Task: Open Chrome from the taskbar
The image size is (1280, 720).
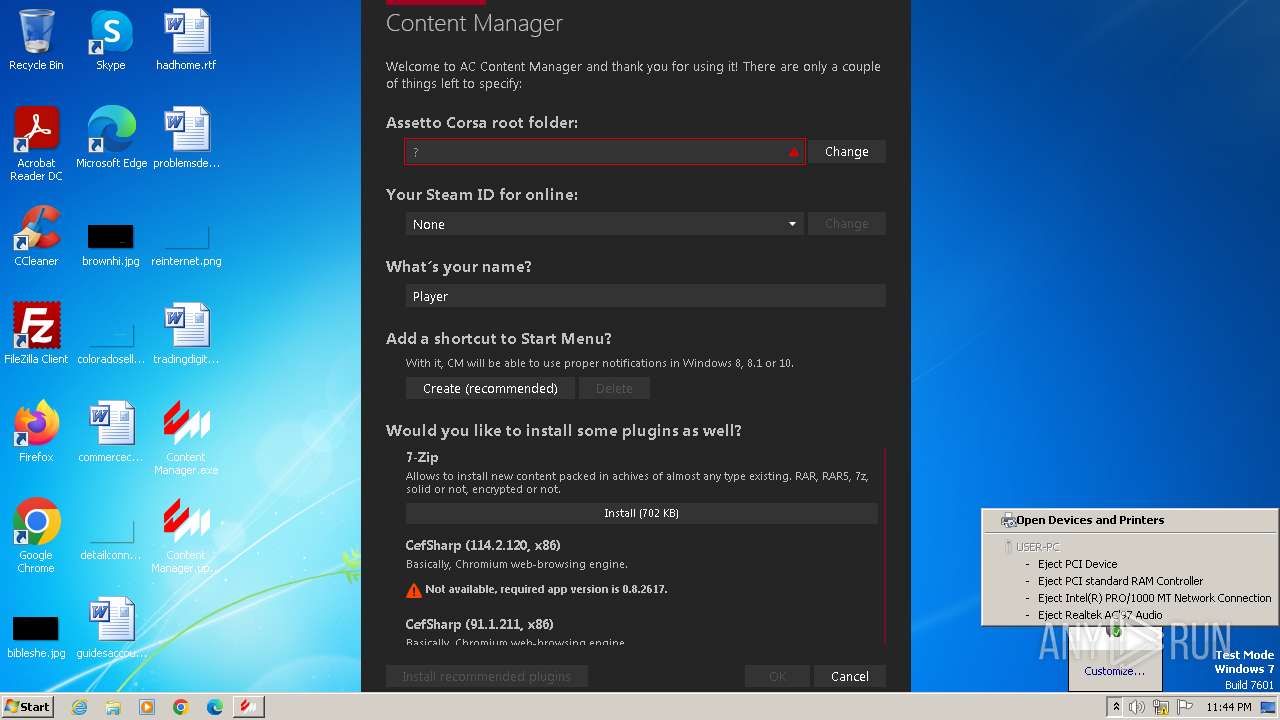Action: 181,707
